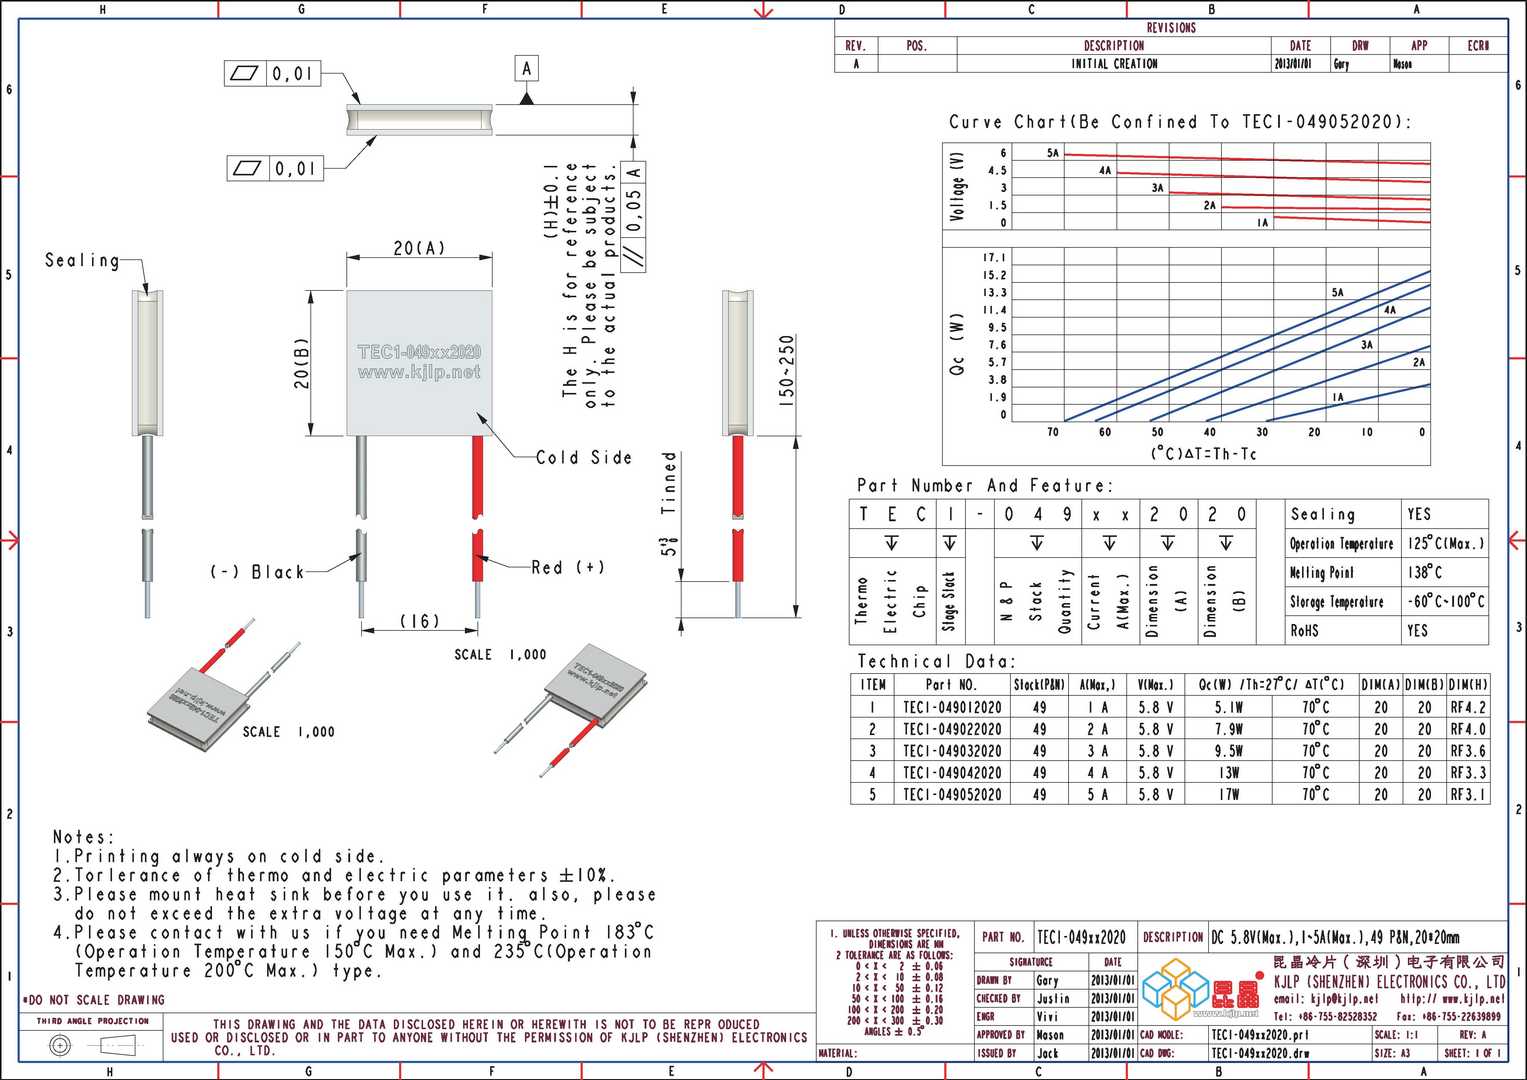Click the 'Qc (W)' axis label

(957, 345)
